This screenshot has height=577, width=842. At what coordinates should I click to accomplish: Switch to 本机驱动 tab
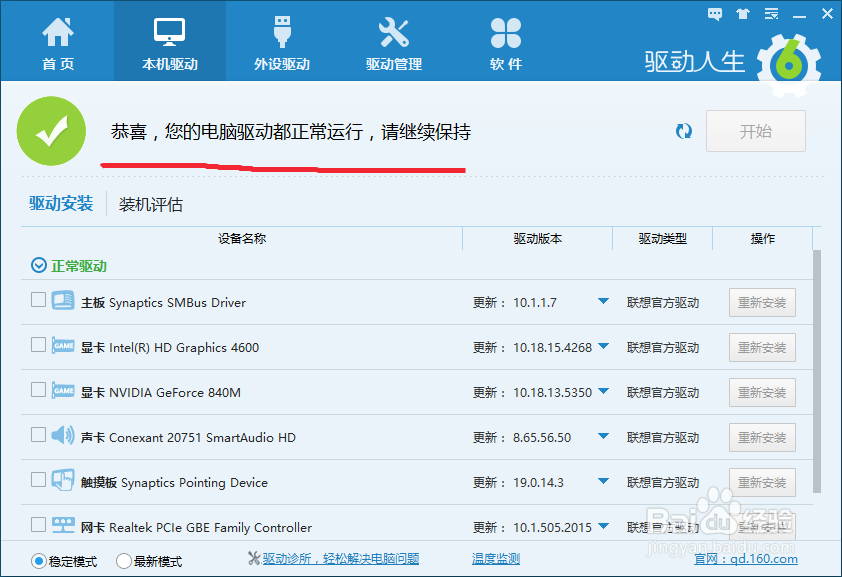tap(170, 43)
